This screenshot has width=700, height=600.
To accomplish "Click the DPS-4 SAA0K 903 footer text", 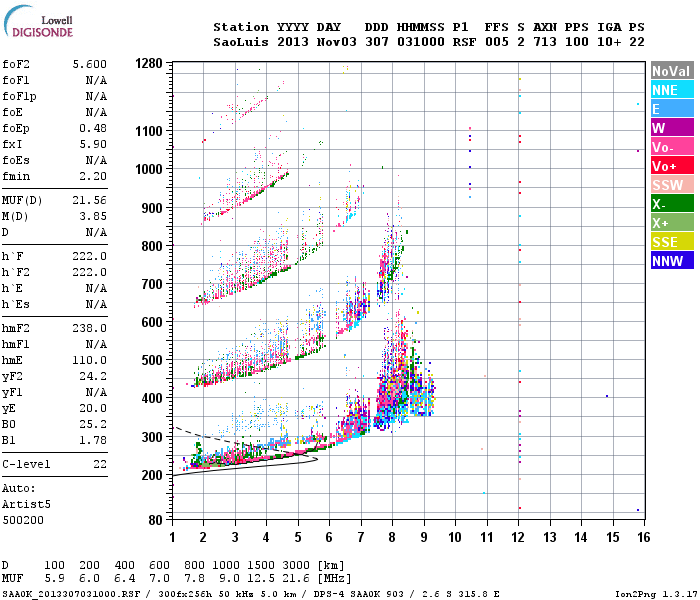I will 358,594.
